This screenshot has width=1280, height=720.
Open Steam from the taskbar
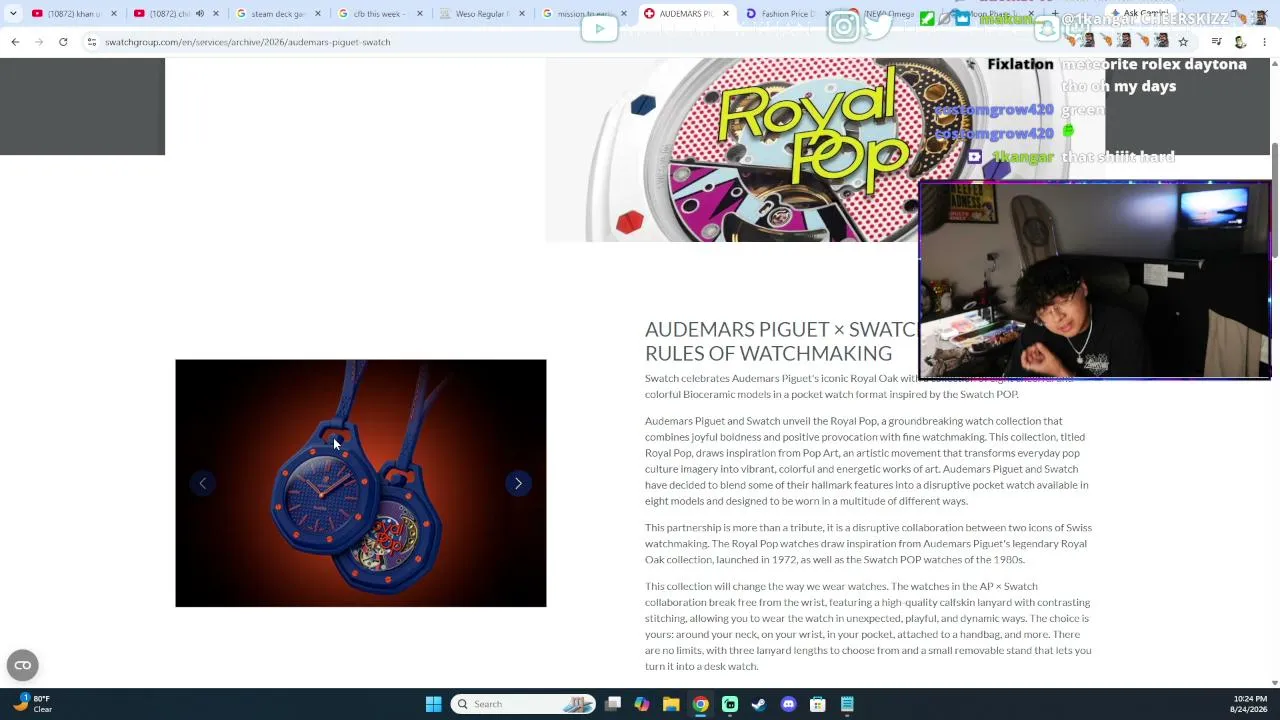click(x=759, y=704)
